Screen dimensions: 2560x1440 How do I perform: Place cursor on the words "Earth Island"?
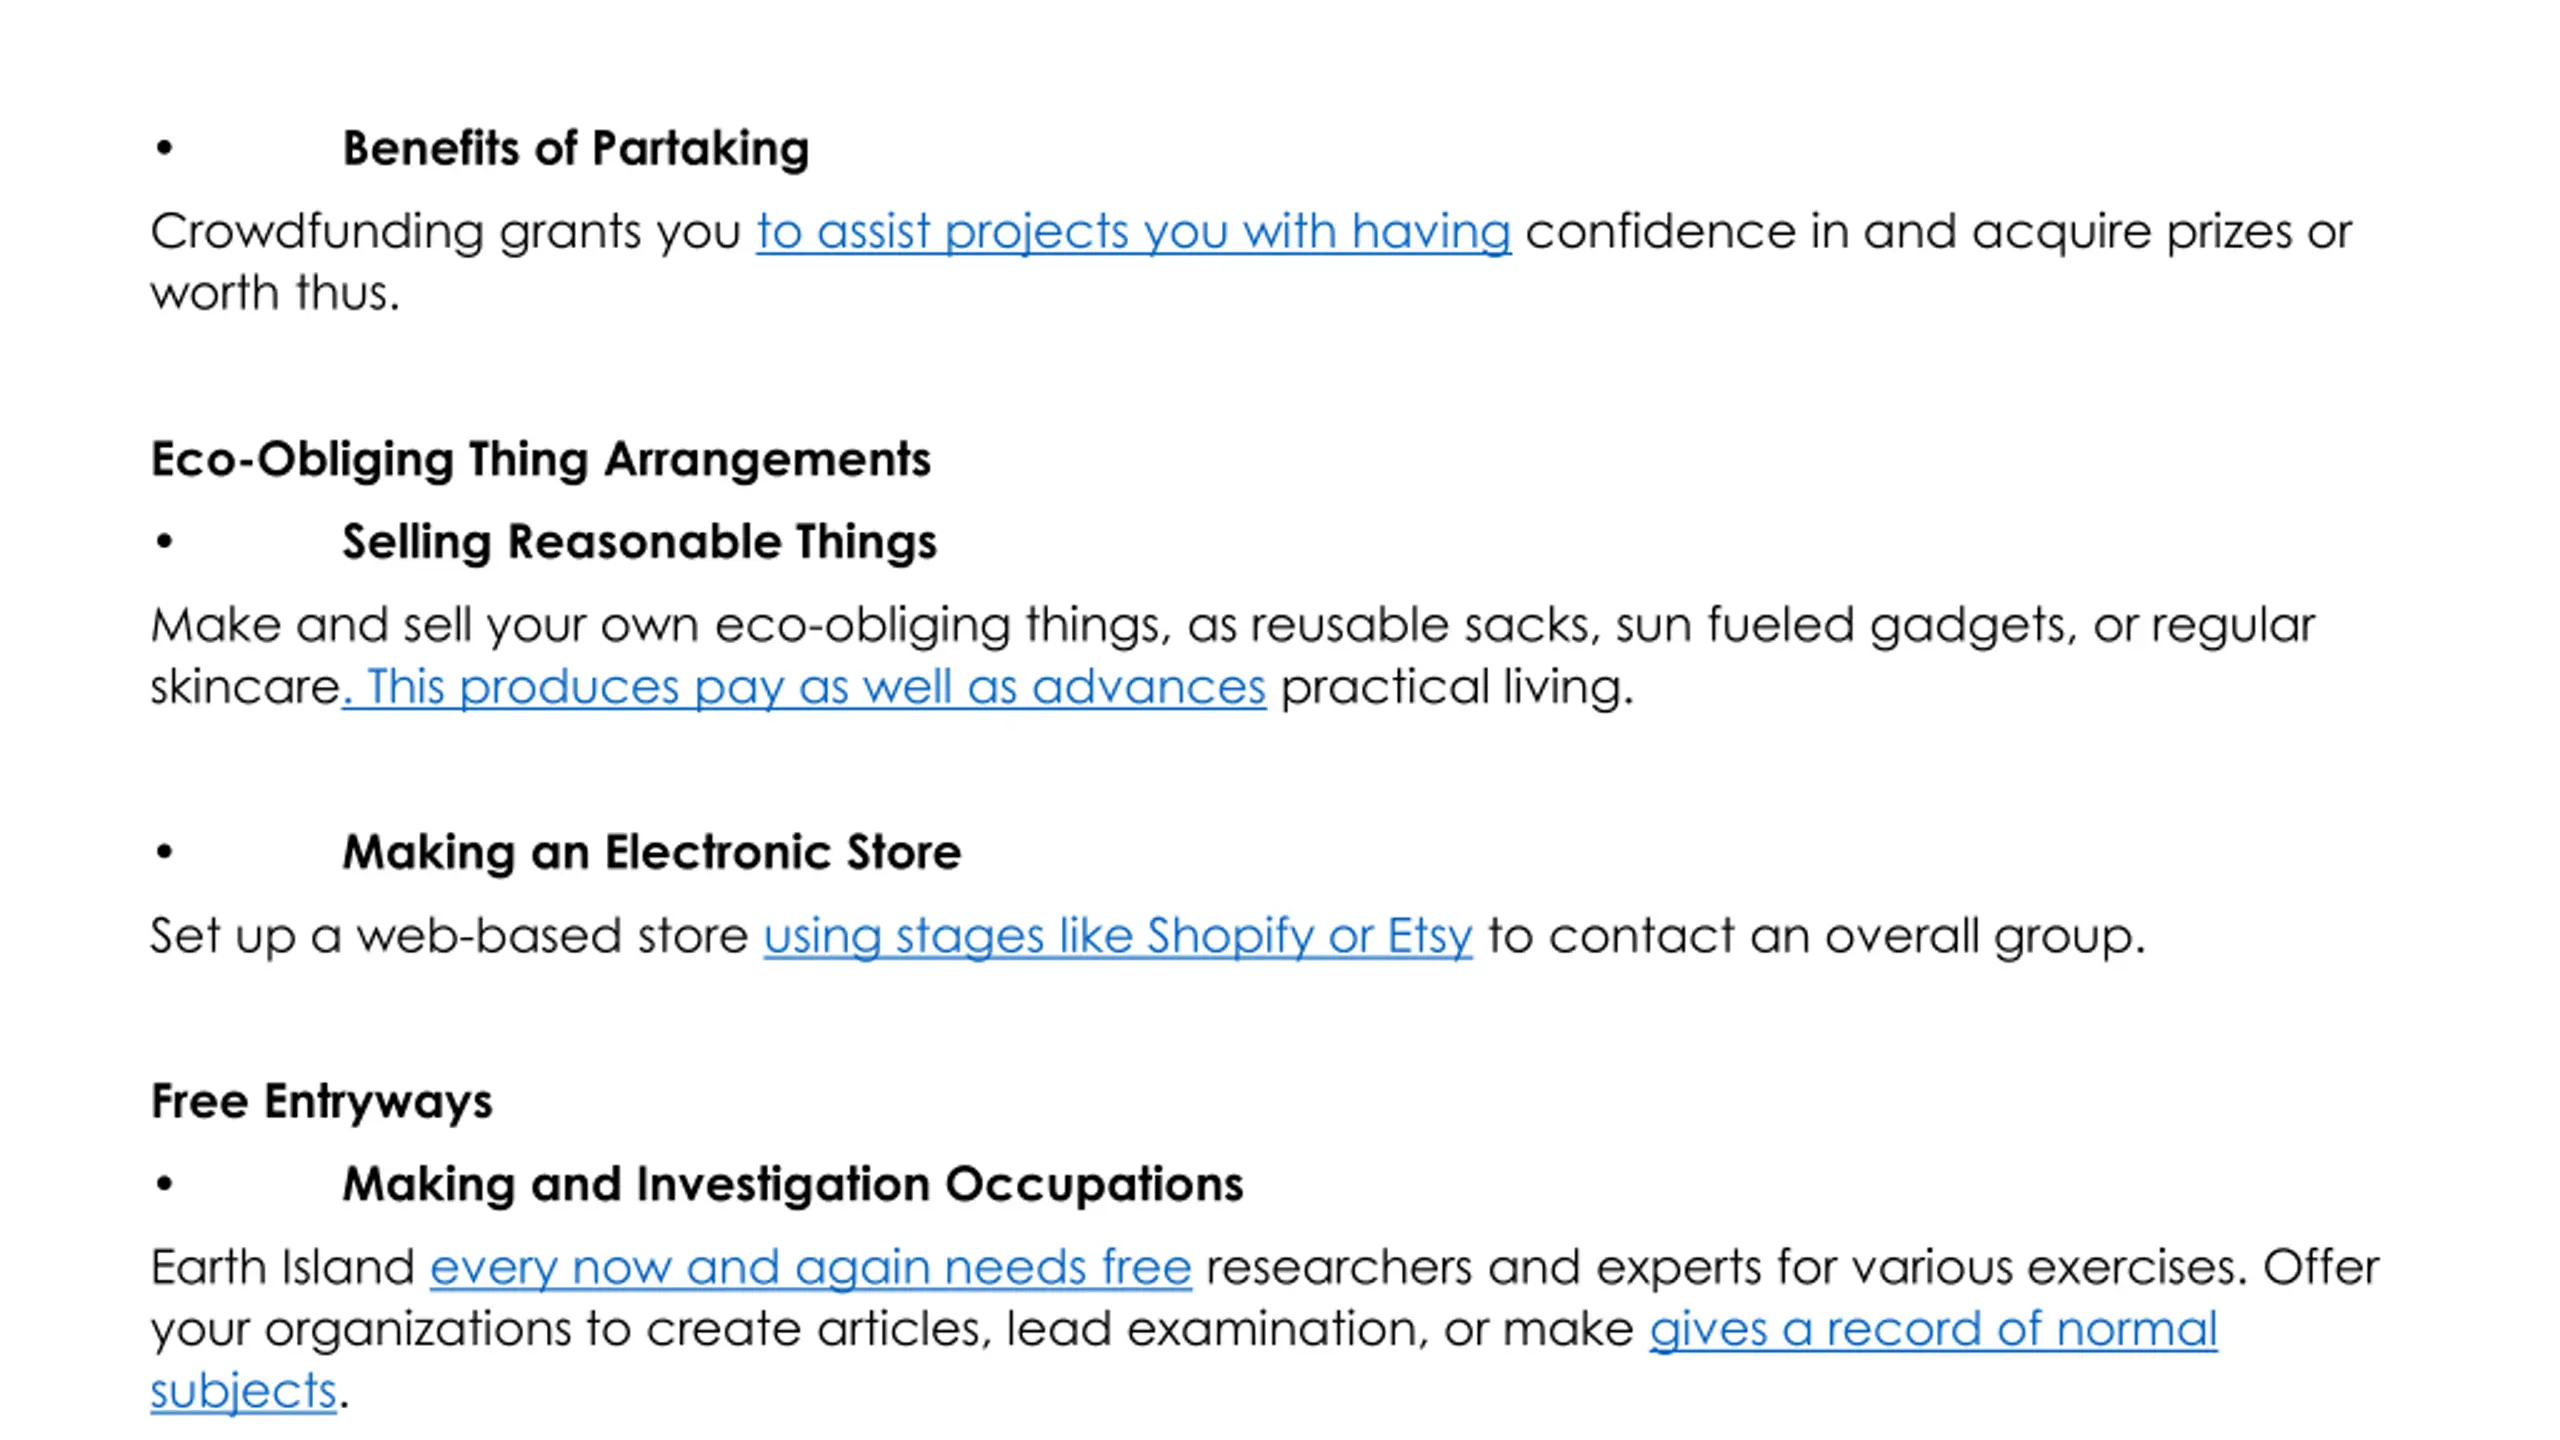282,1267
